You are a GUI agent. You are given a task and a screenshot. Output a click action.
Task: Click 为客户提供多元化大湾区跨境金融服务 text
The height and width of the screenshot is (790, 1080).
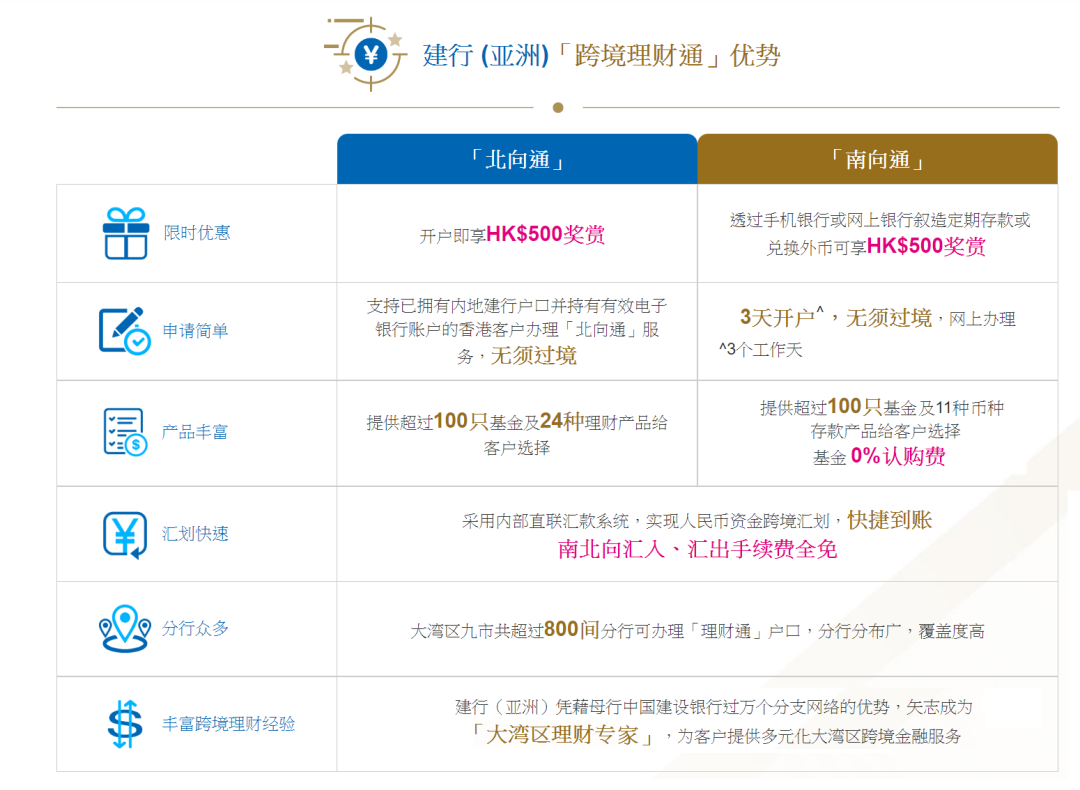[819, 736]
